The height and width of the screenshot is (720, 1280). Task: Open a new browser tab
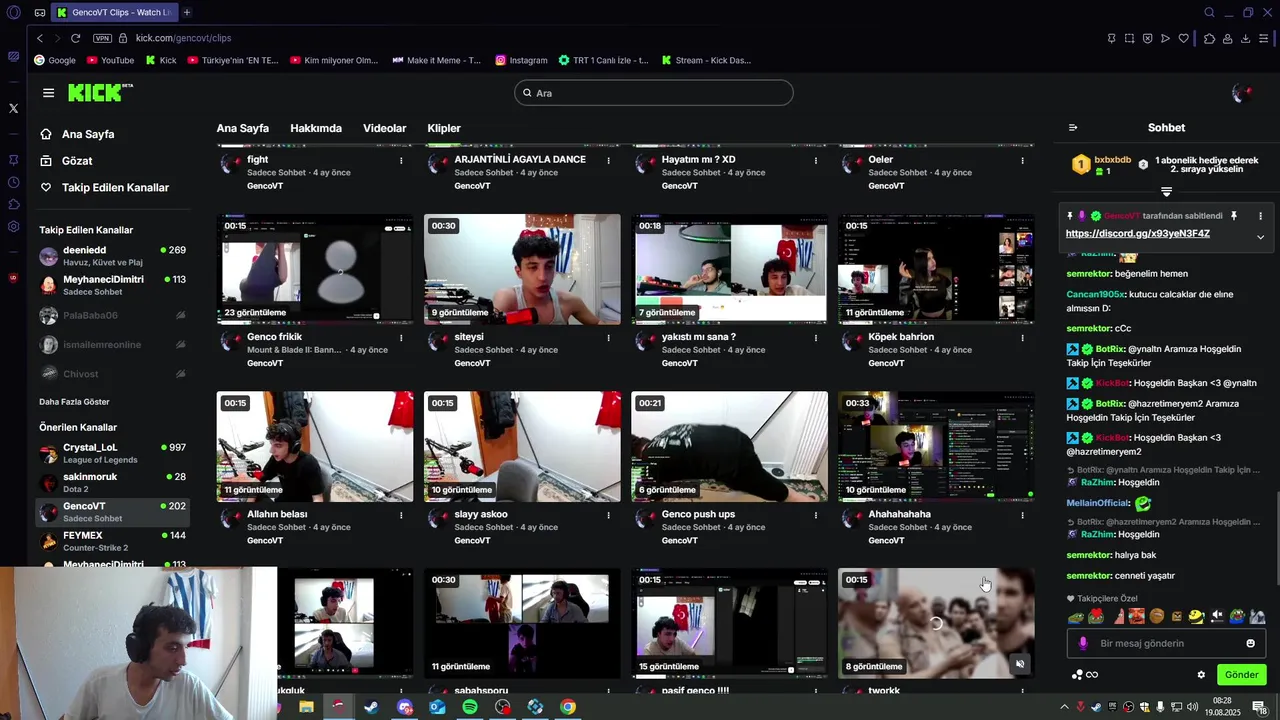pyautogui.click(x=187, y=12)
